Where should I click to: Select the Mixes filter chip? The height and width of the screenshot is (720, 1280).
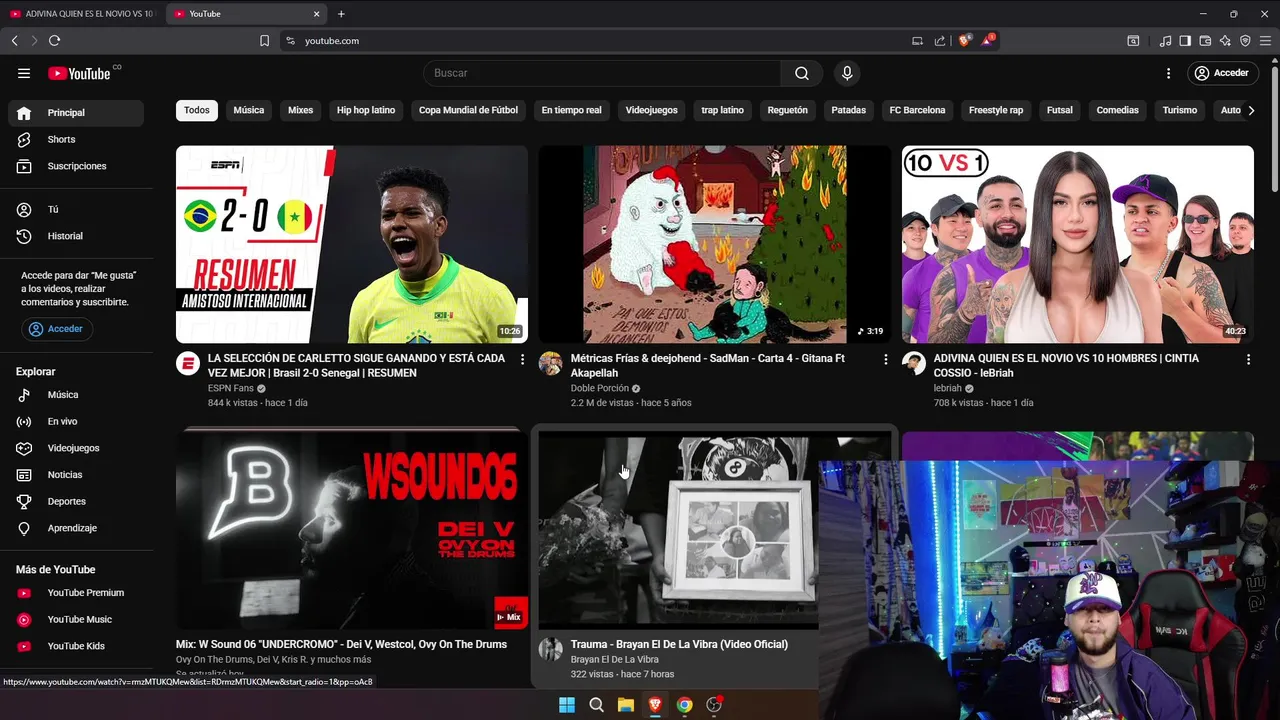pos(301,110)
